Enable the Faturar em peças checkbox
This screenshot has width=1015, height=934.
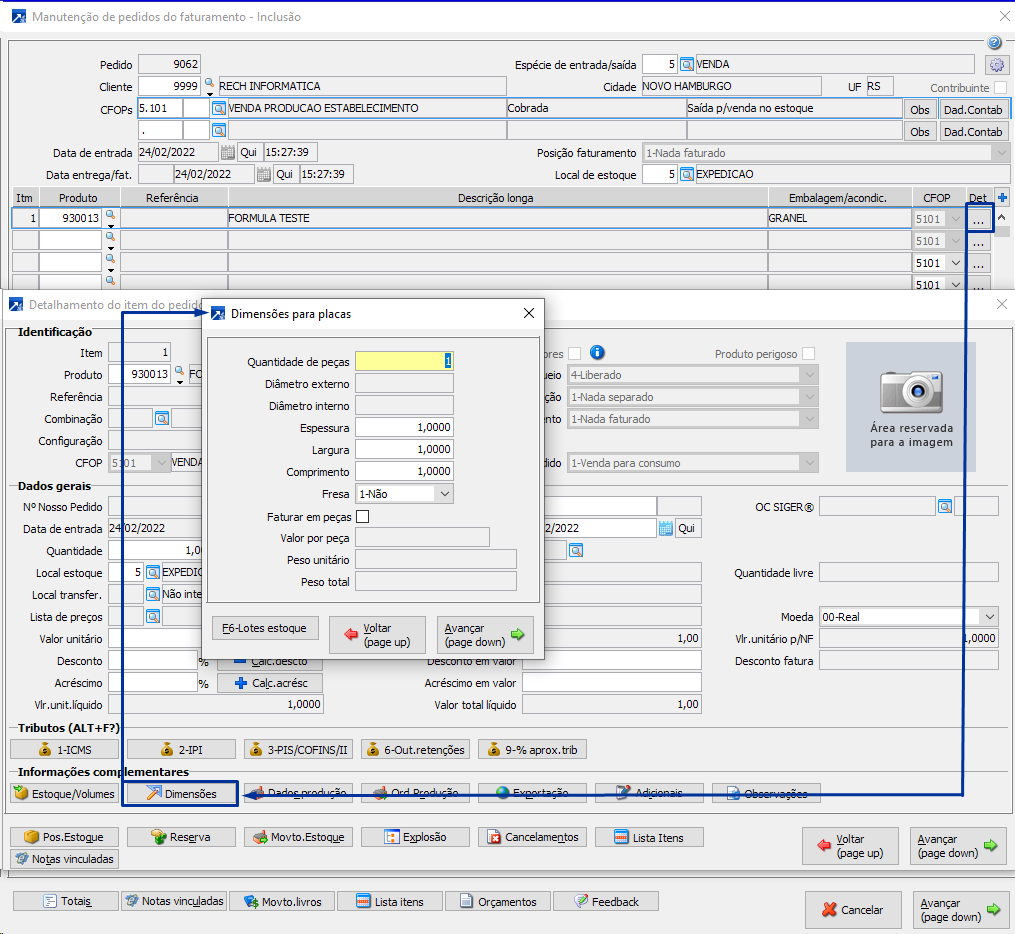[363, 517]
